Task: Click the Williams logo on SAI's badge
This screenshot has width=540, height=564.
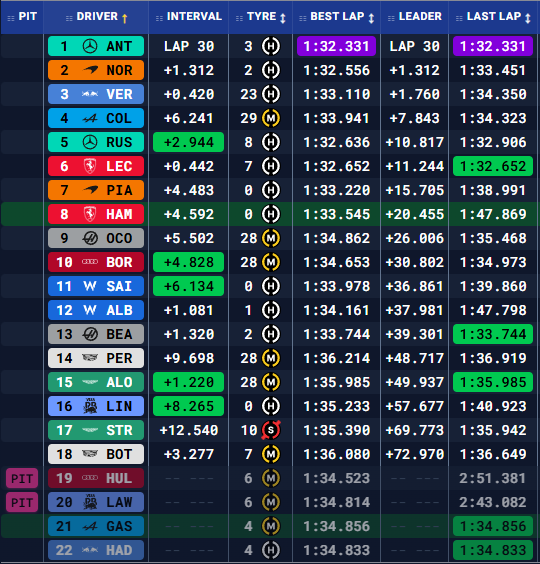Action: (90, 286)
